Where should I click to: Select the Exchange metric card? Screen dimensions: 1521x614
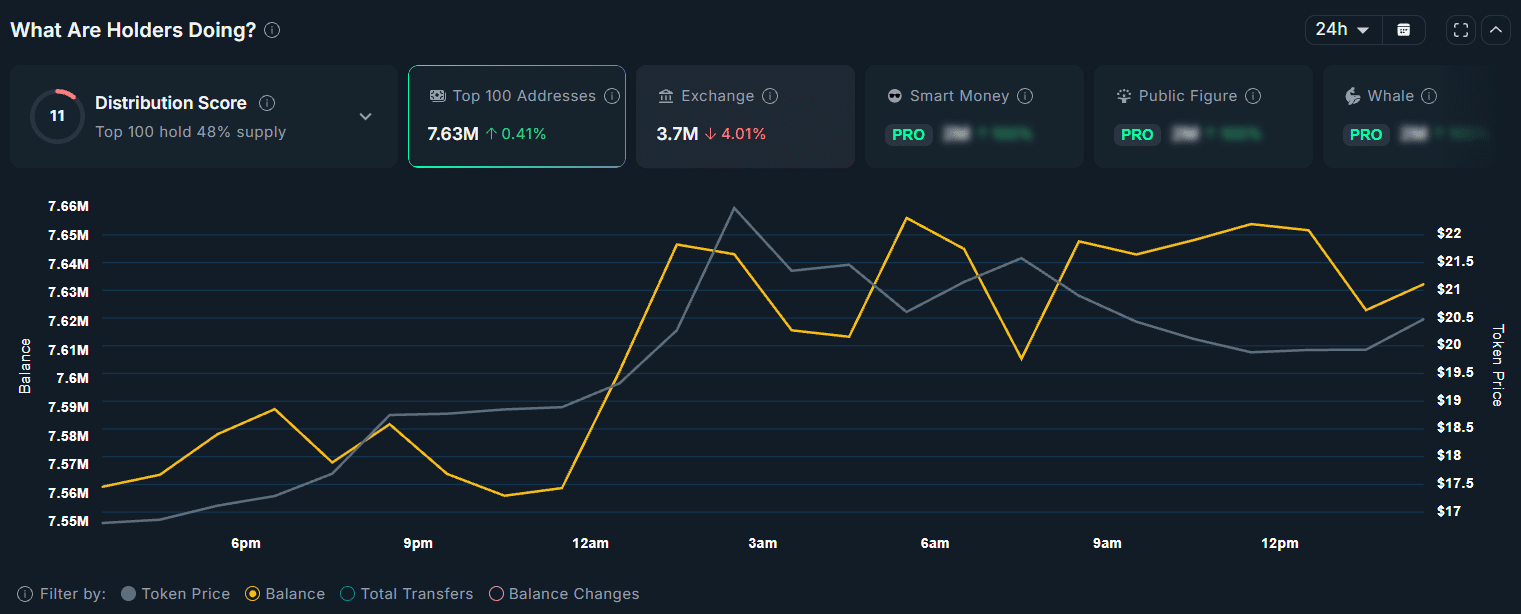coord(745,116)
